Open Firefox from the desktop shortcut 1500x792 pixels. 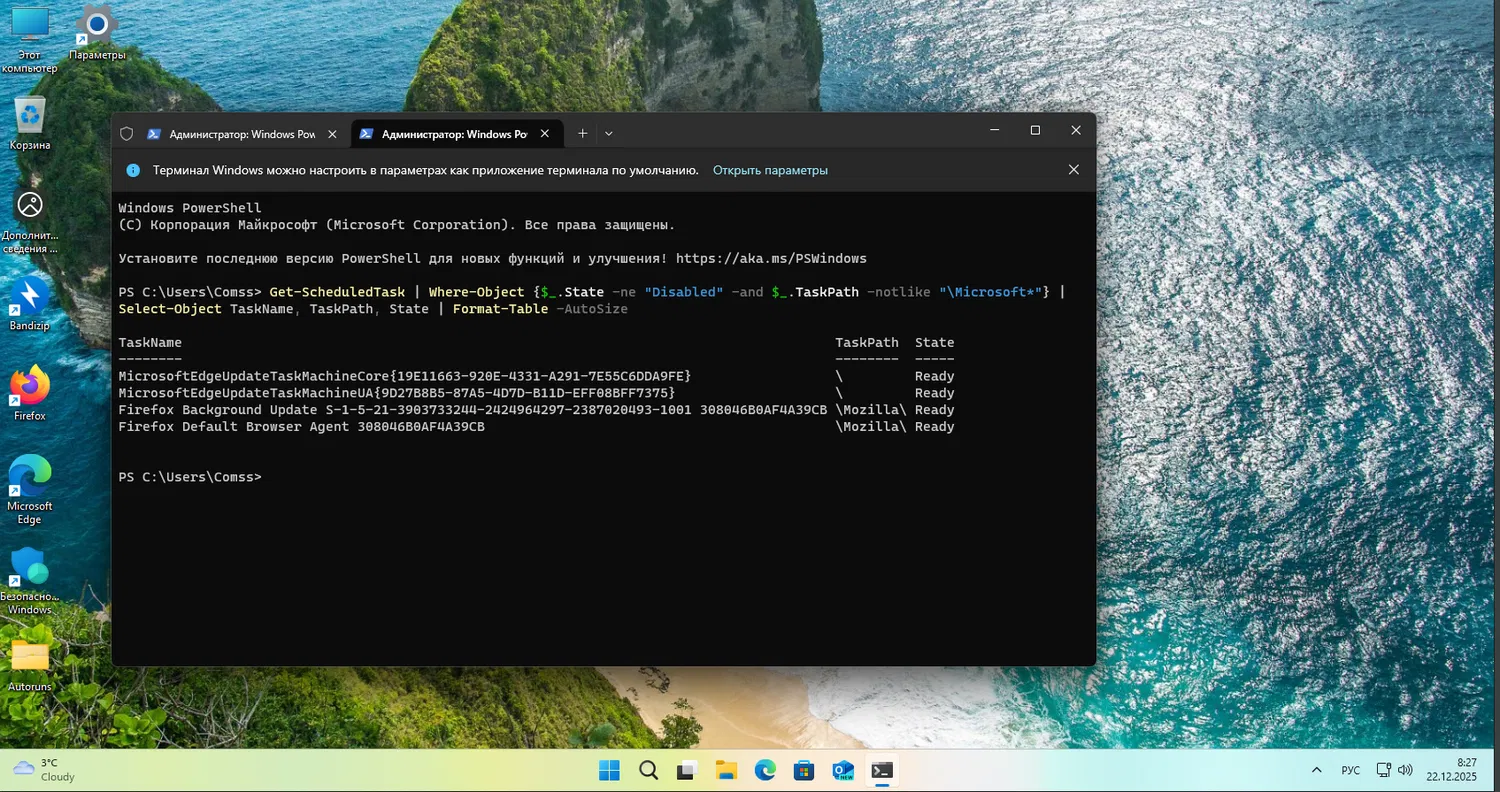click(30, 388)
